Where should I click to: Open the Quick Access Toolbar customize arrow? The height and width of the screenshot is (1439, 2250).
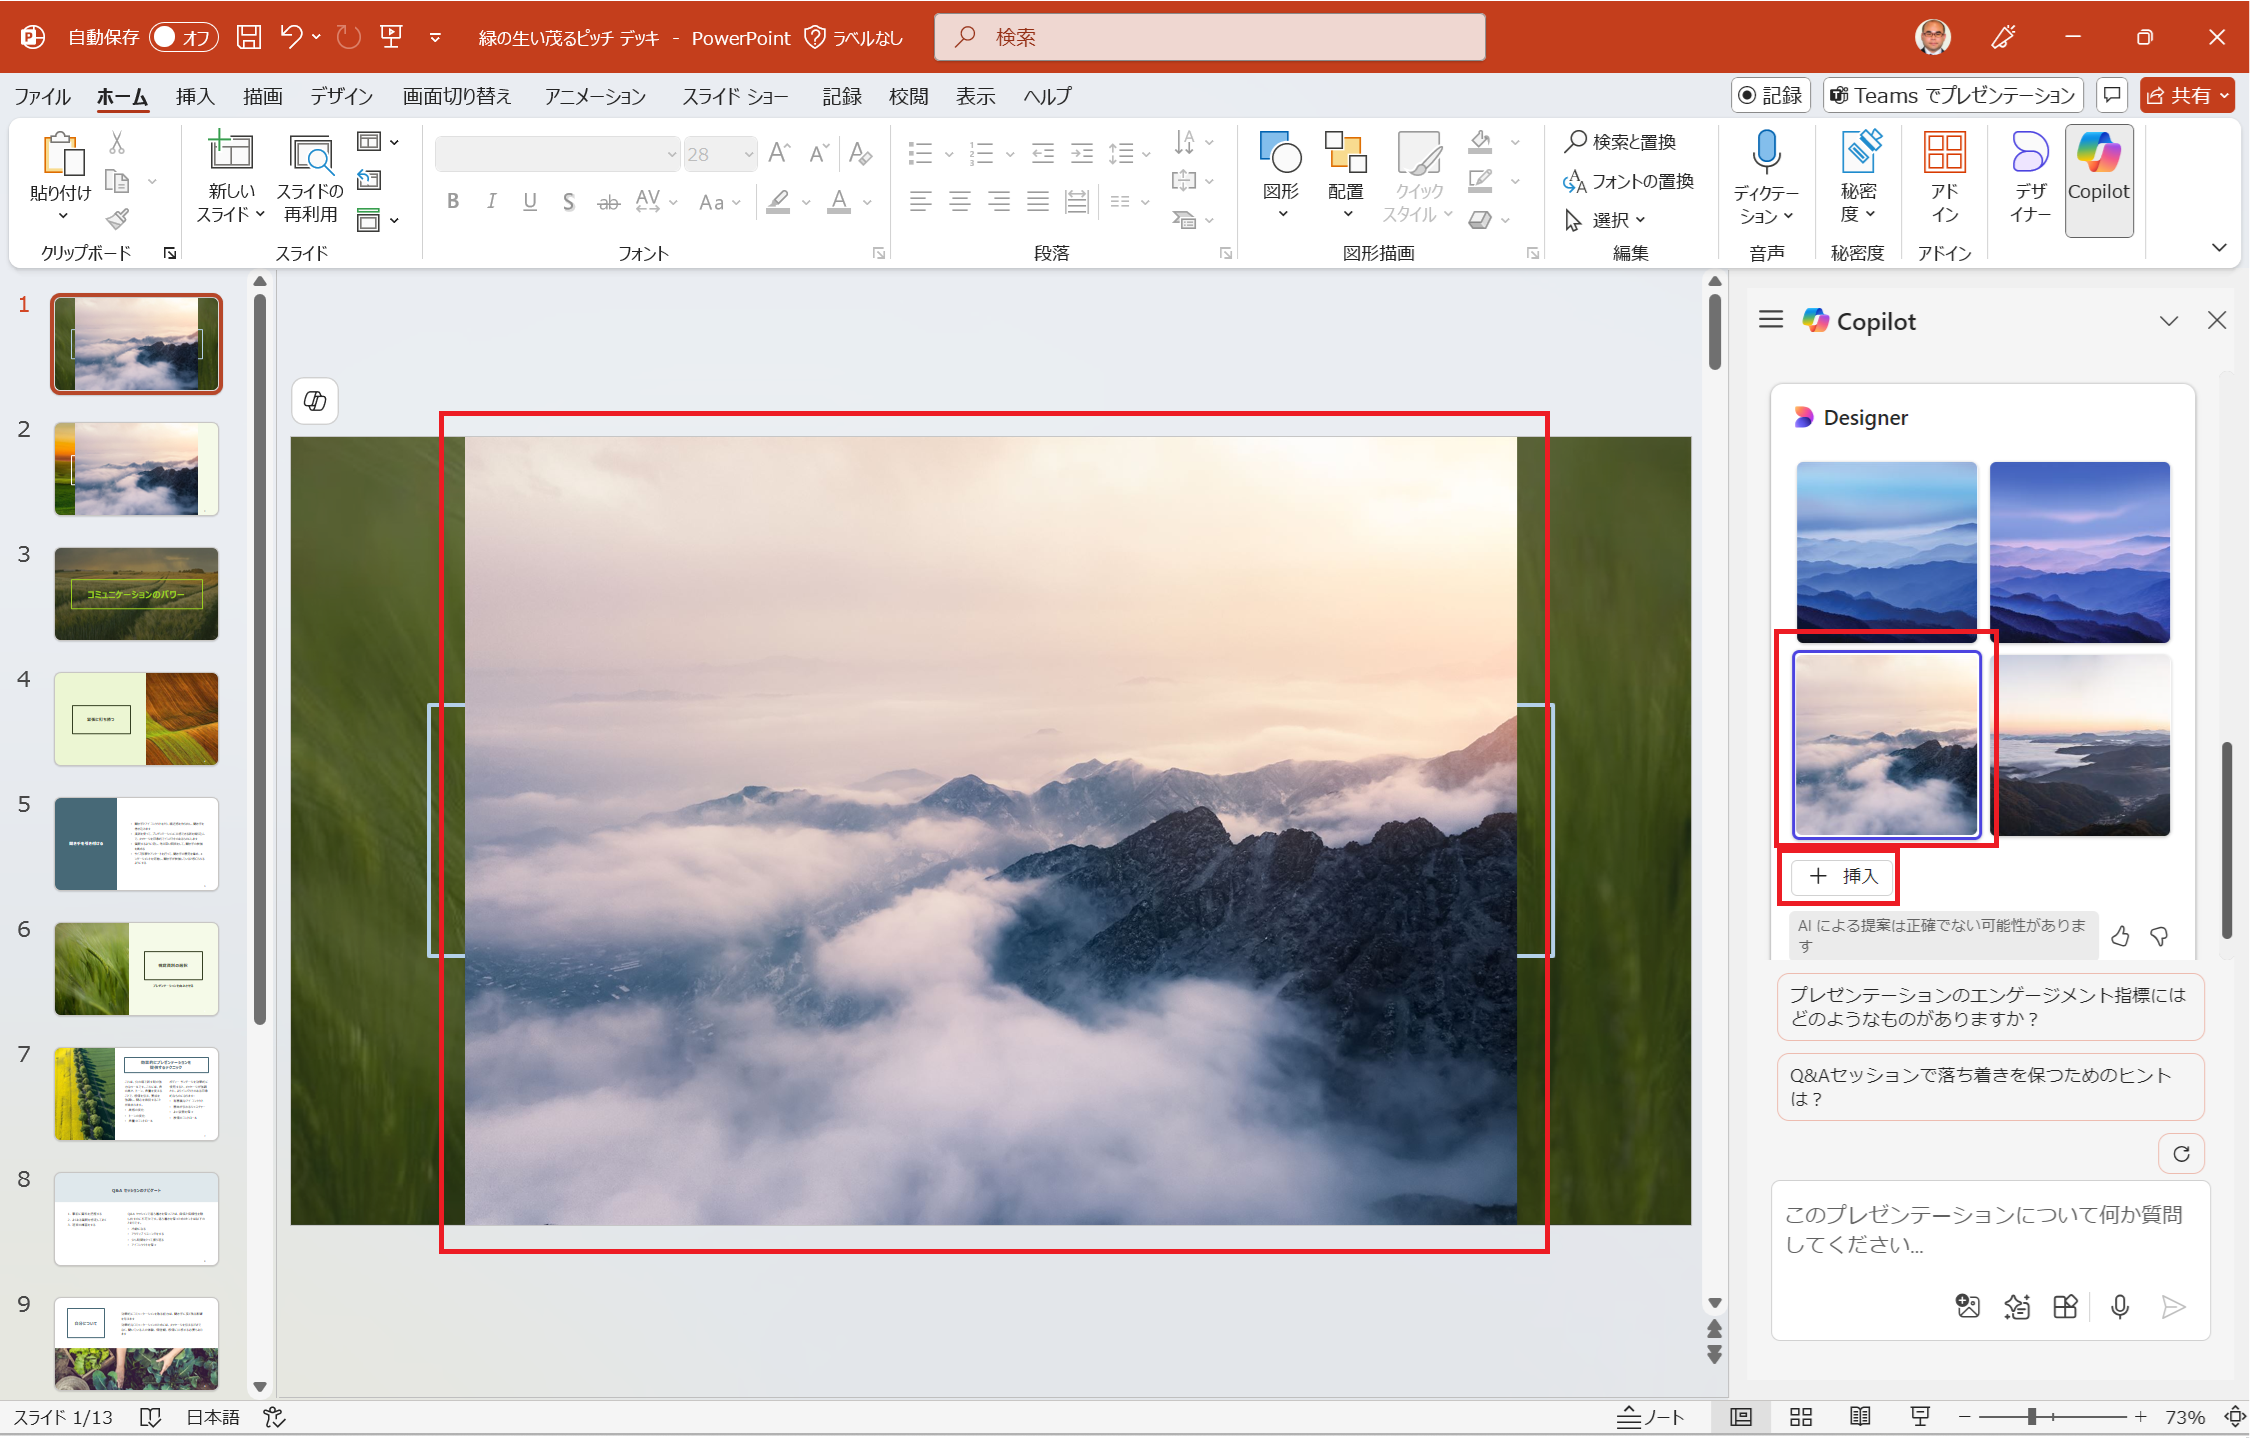[435, 37]
